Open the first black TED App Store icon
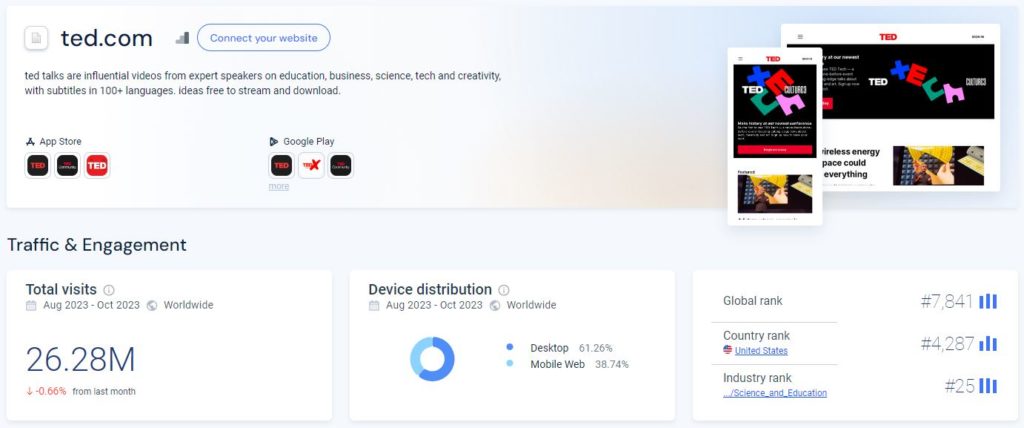Screen dimensions: 1024x428 38,165
